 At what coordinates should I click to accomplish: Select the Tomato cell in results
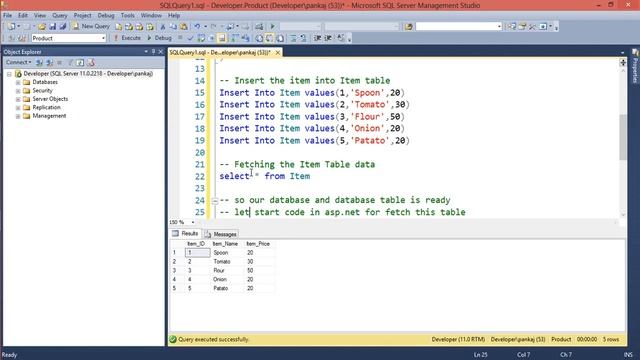click(x=227, y=262)
